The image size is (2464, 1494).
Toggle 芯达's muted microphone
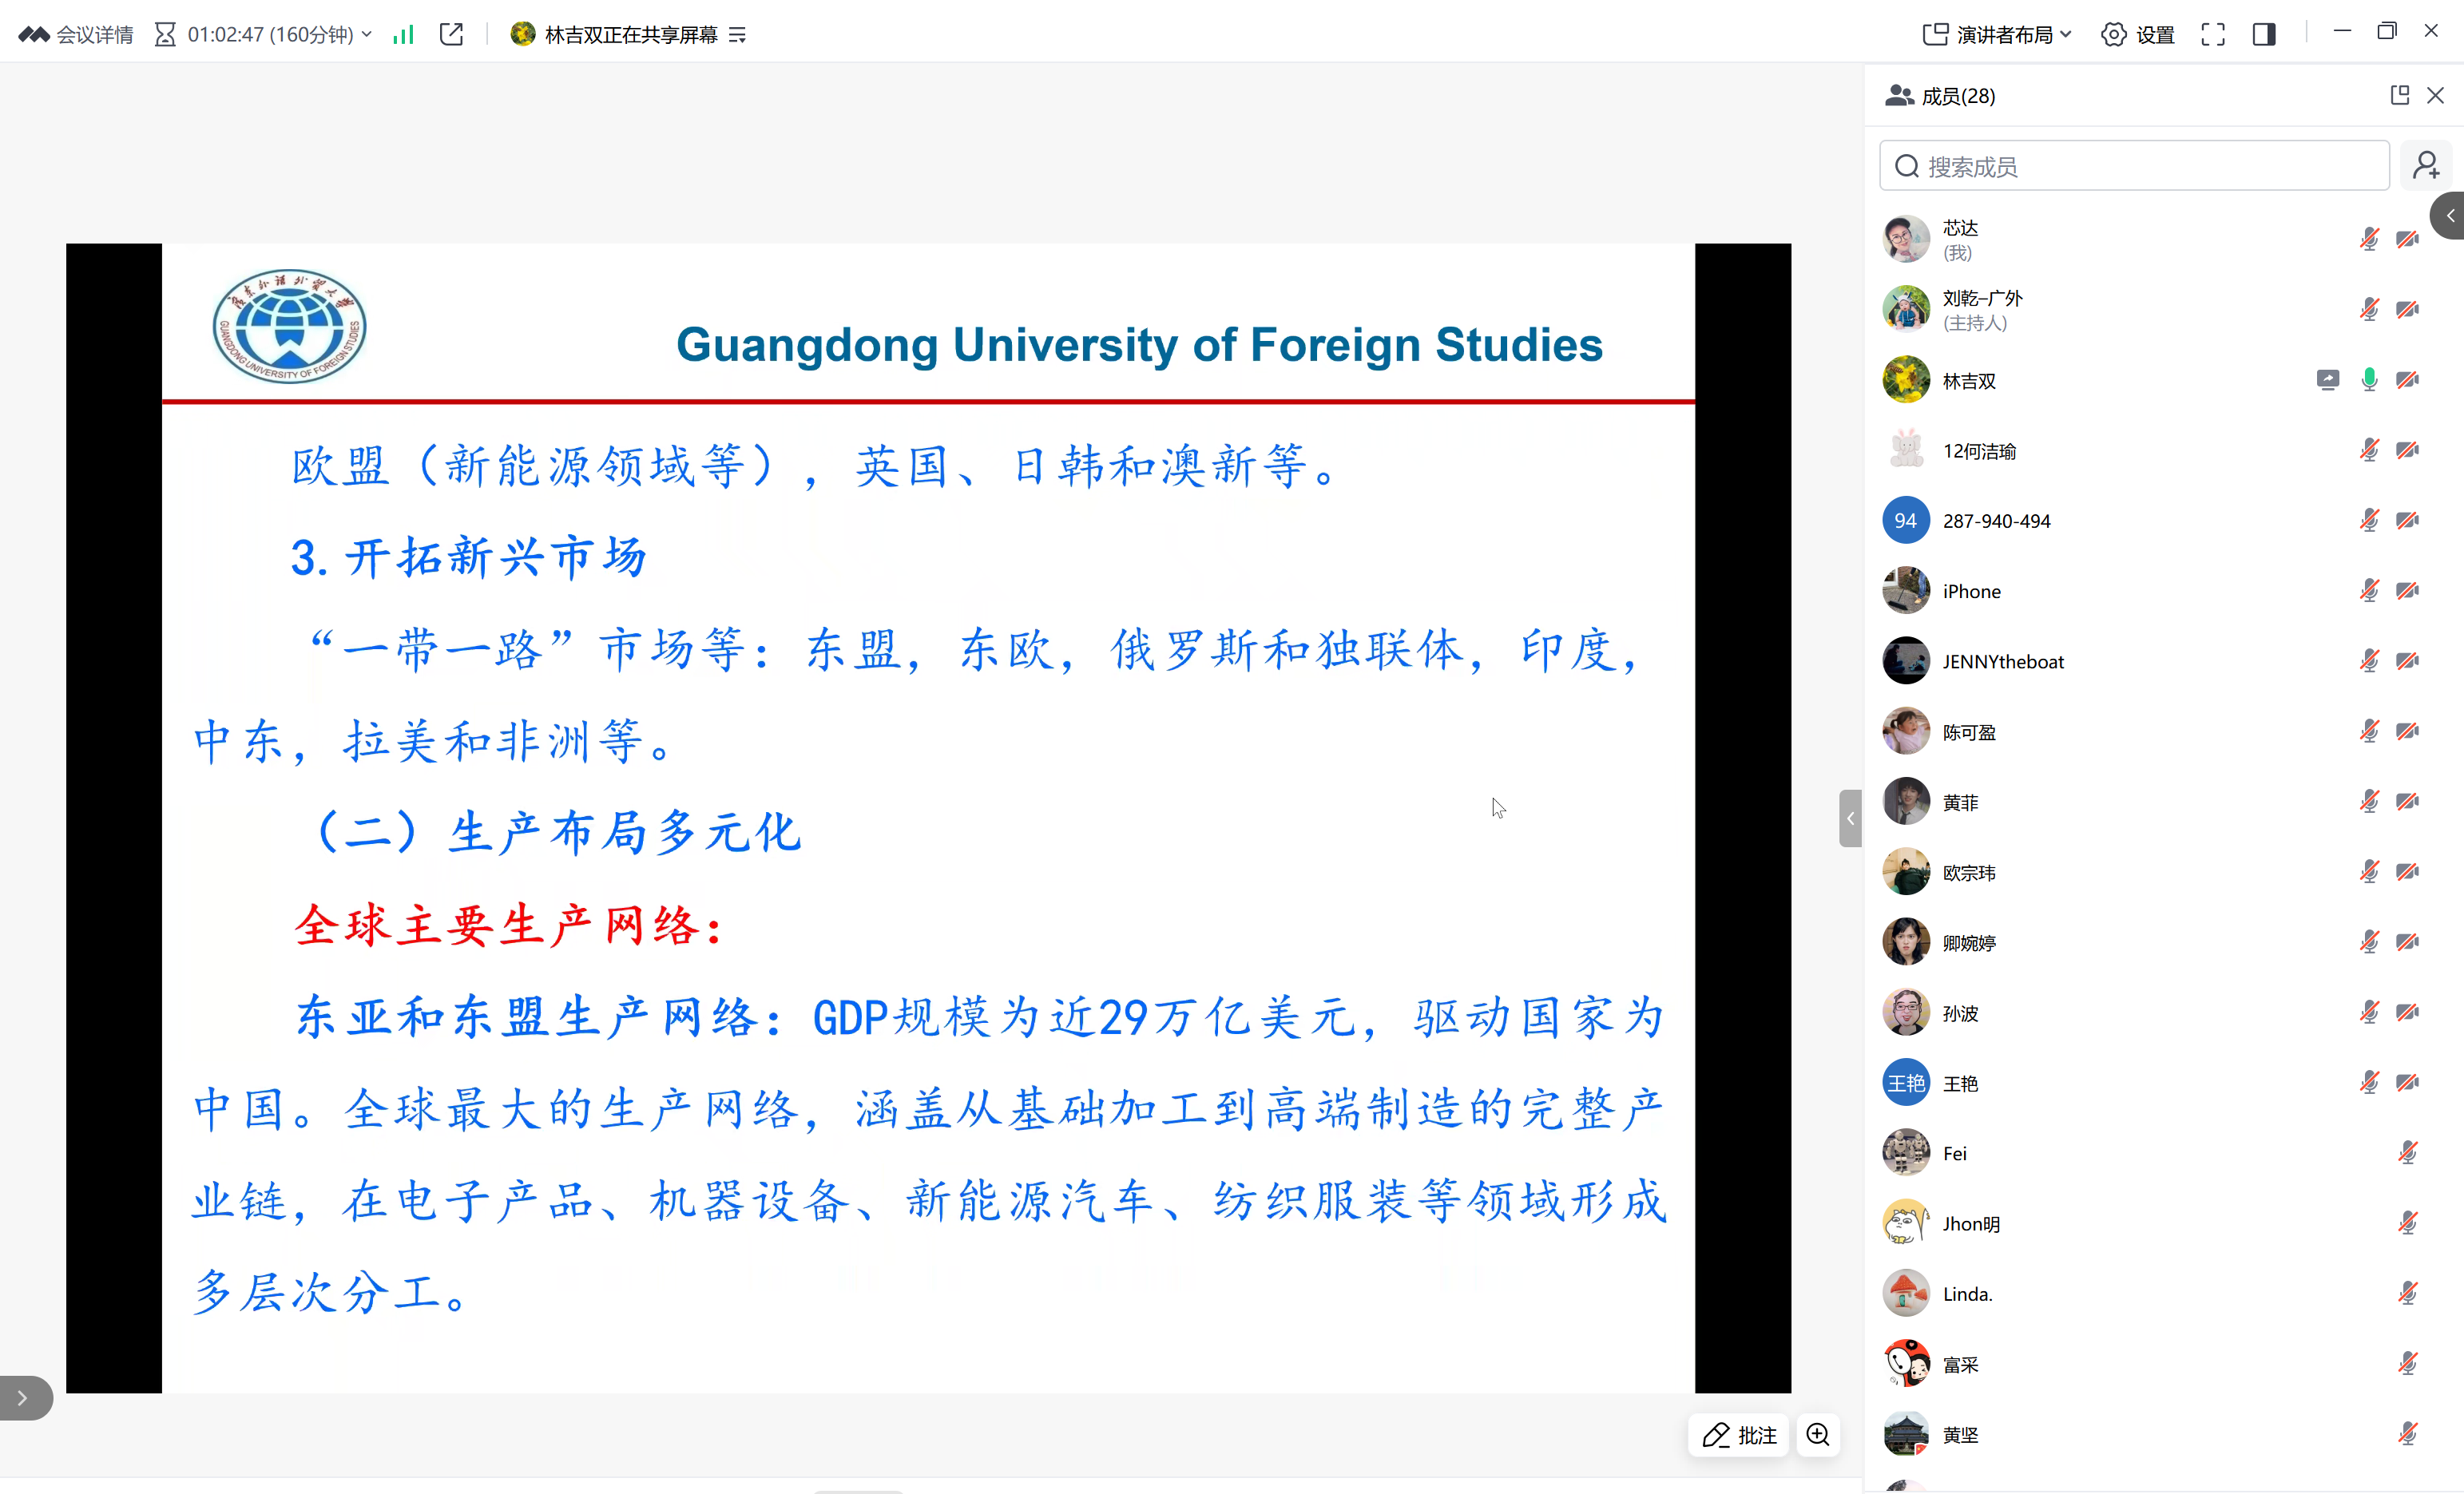[2369, 239]
